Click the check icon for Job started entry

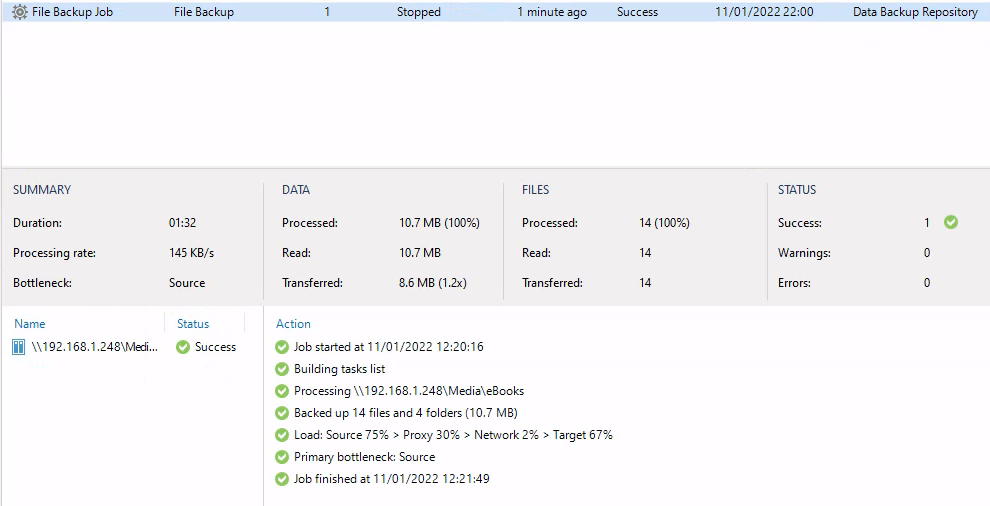coord(282,347)
